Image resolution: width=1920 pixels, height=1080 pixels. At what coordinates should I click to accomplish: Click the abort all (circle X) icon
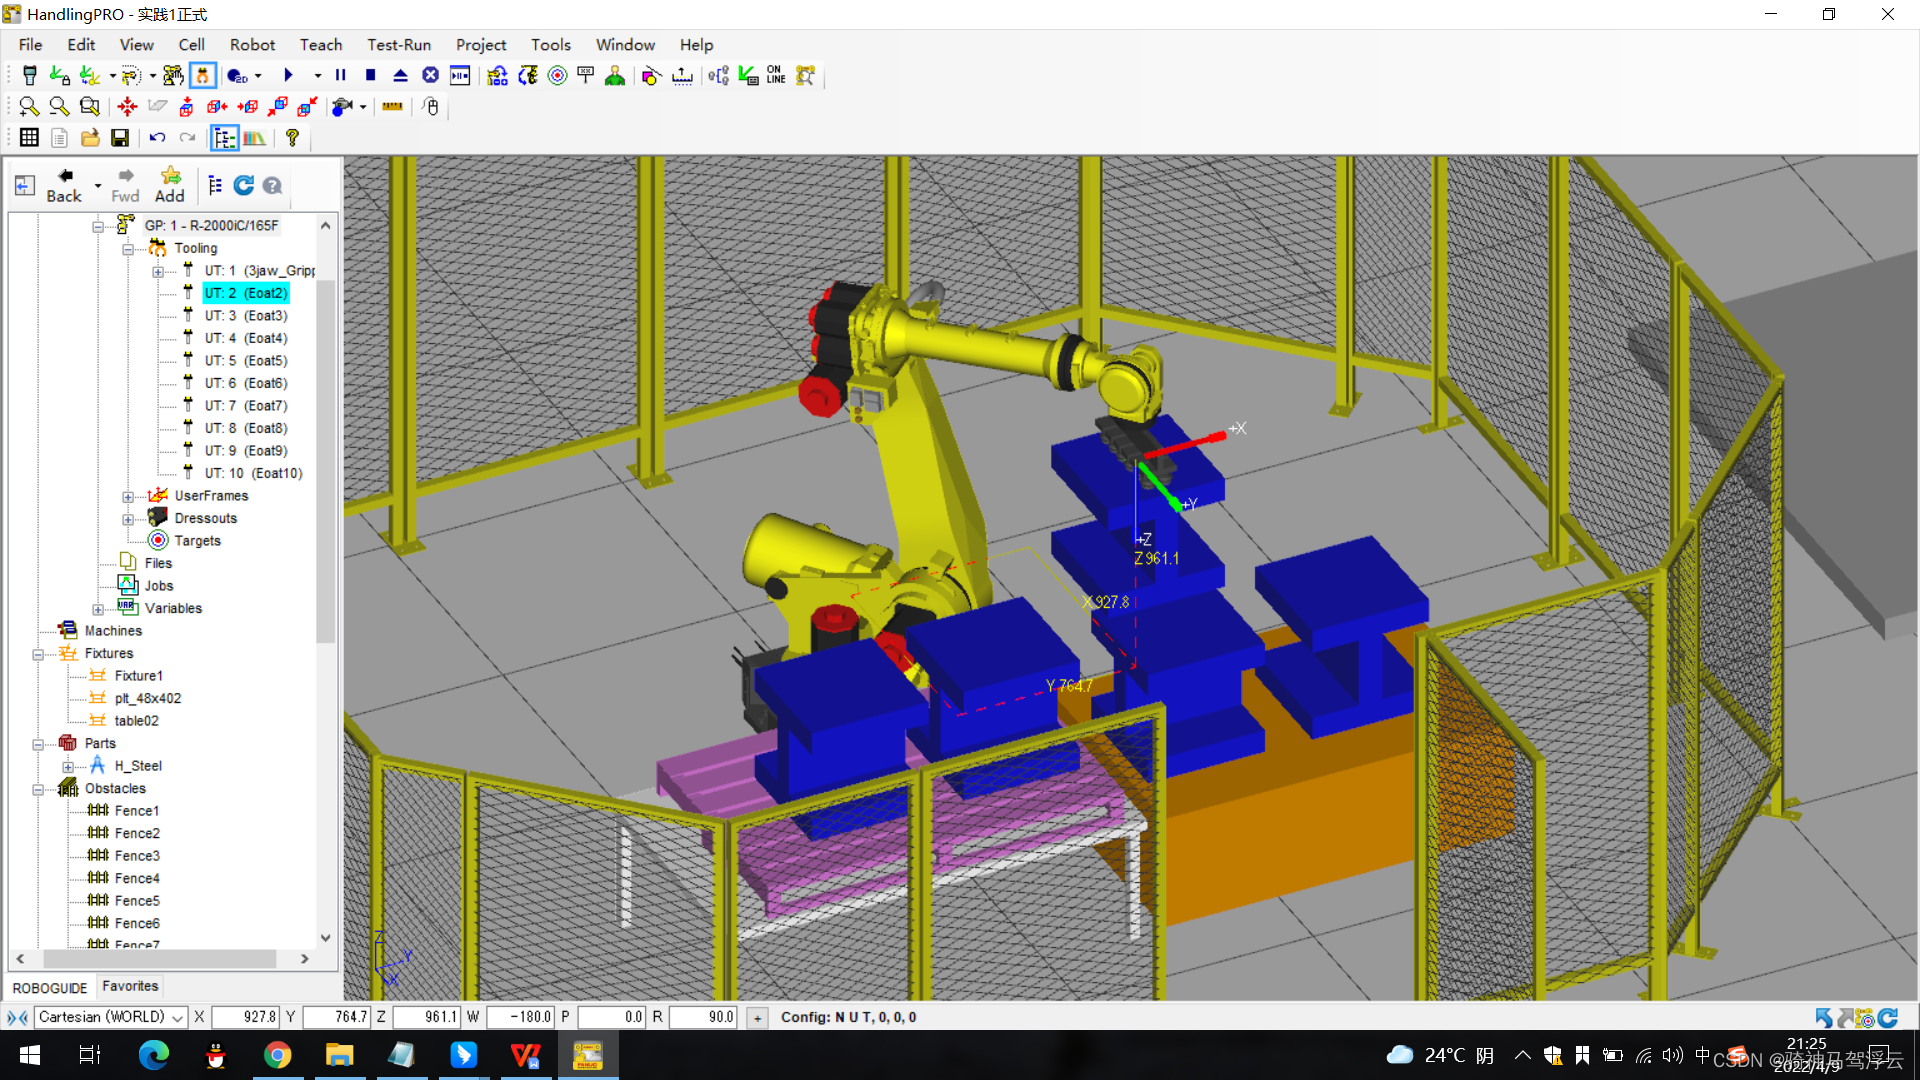coord(431,76)
